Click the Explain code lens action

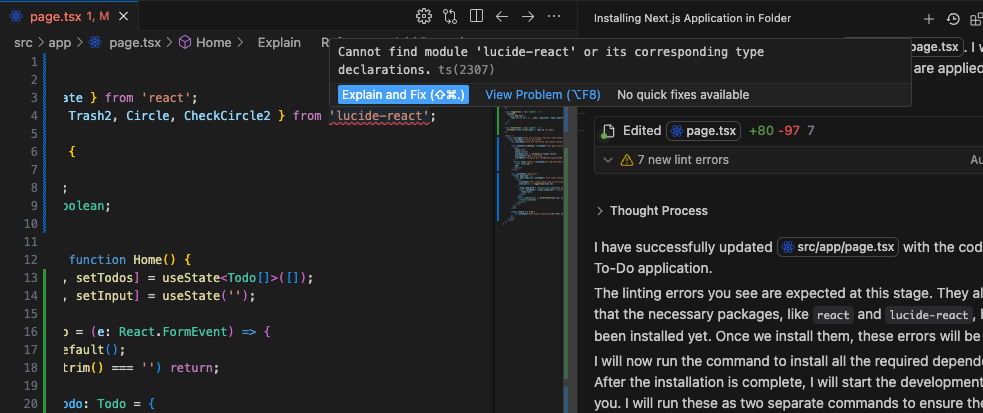tap(279, 43)
